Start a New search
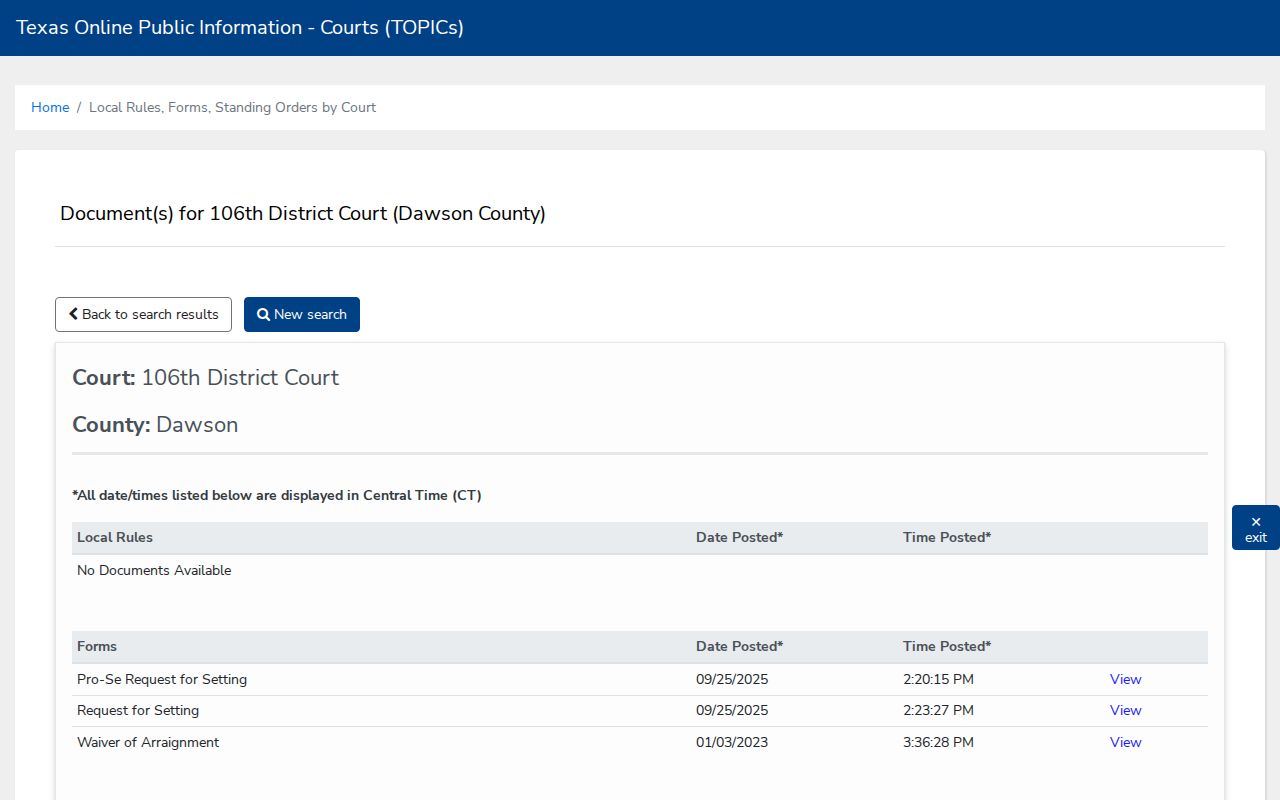The width and height of the screenshot is (1280, 800). click(302, 314)
